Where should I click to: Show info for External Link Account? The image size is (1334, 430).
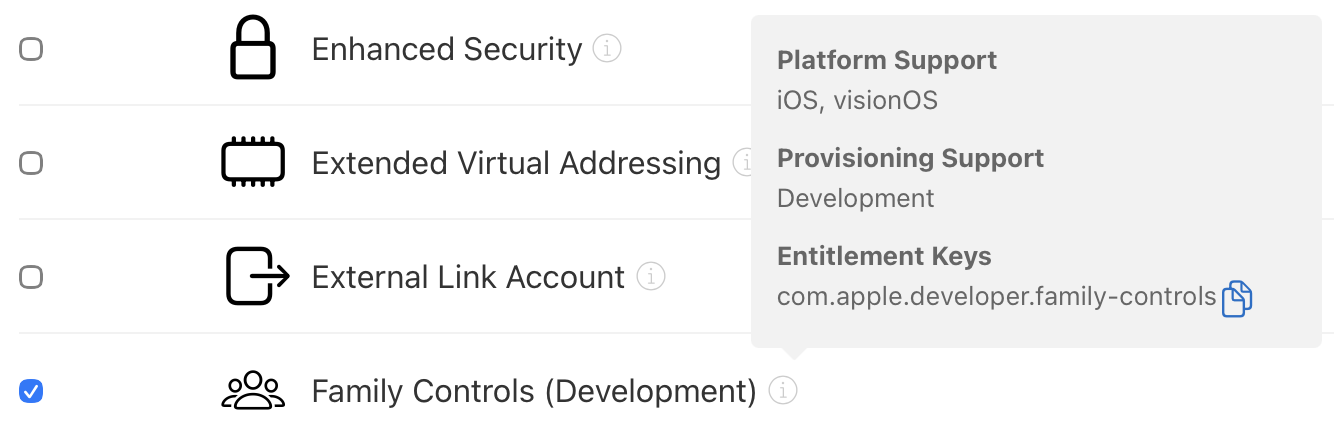651,276
